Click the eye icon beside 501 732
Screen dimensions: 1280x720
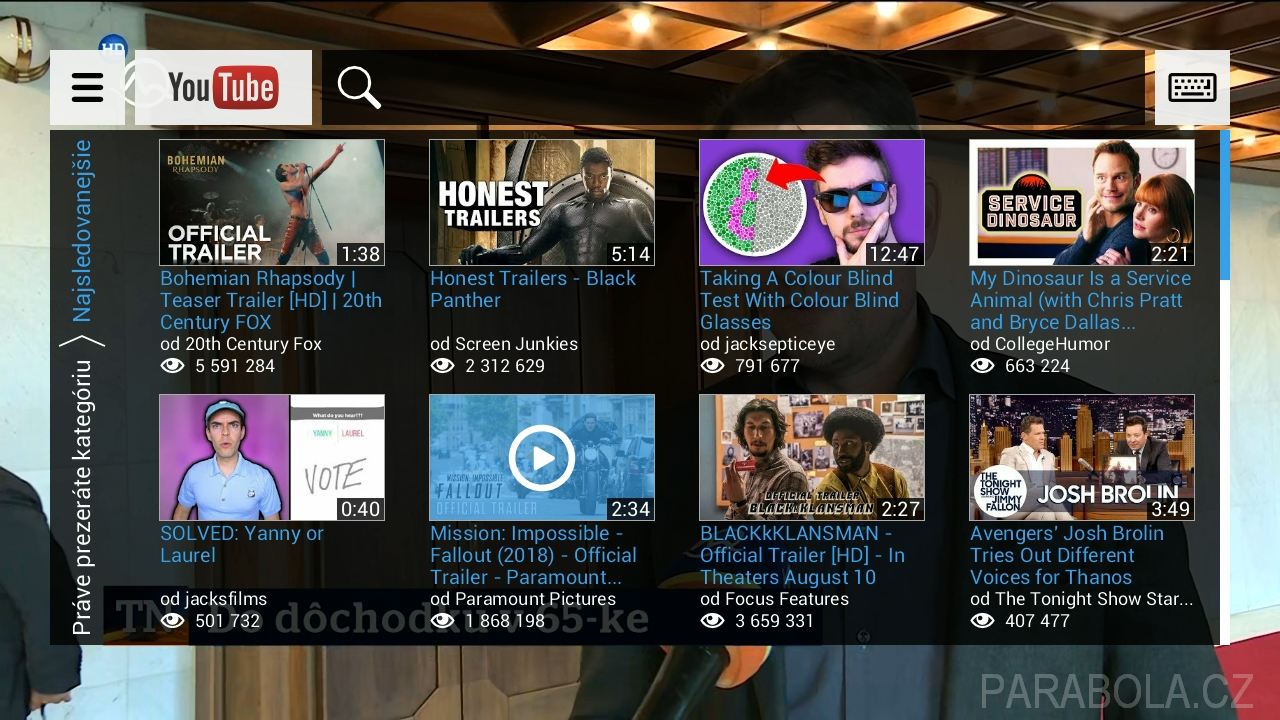[173, 621]
